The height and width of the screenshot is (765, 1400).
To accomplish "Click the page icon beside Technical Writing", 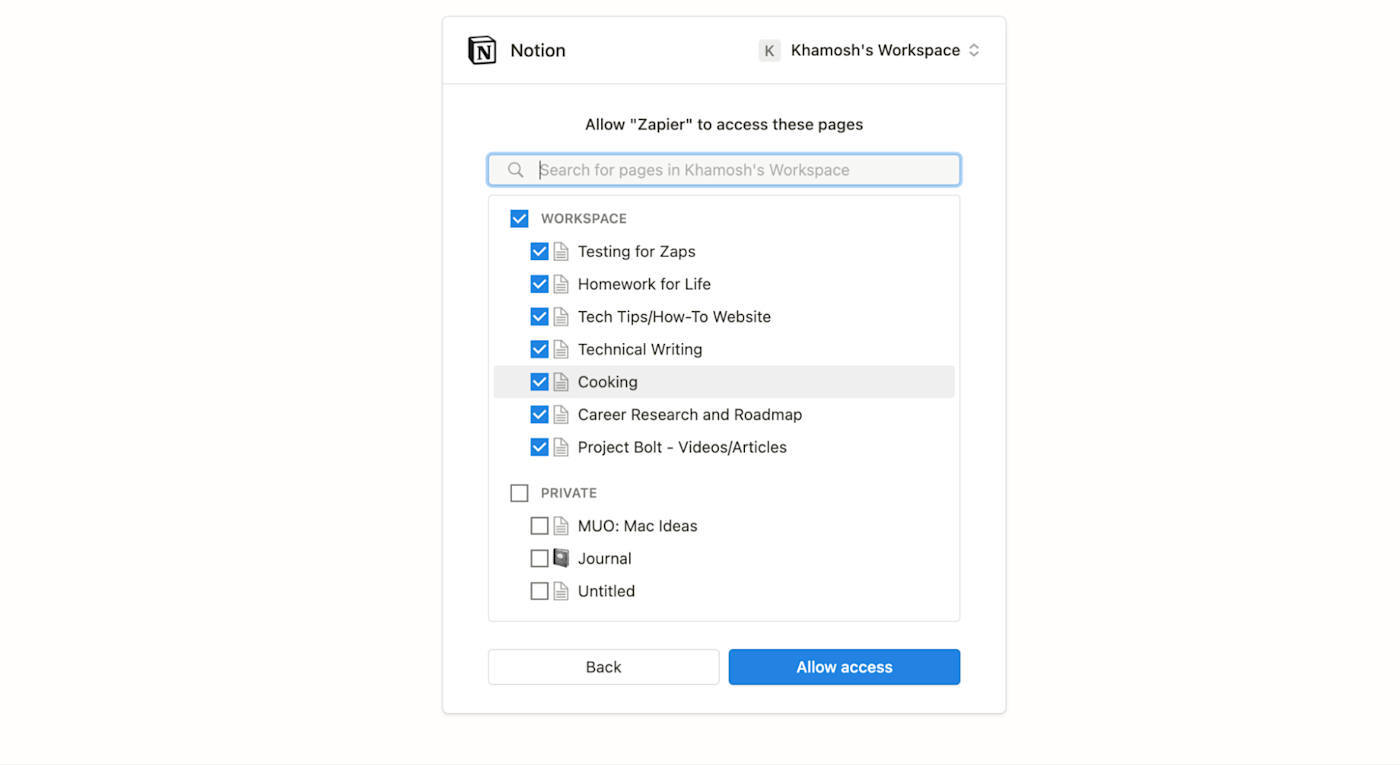I will [561, 349].
